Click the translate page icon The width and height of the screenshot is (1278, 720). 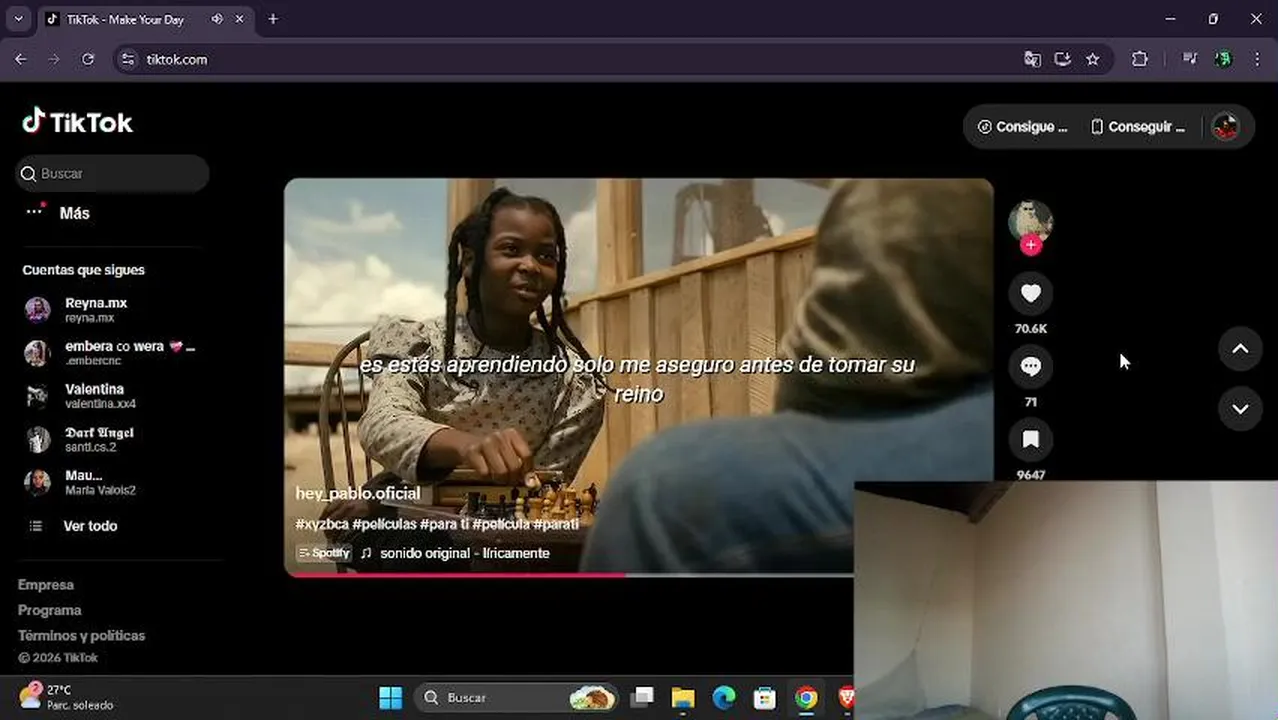[1032, 59]
